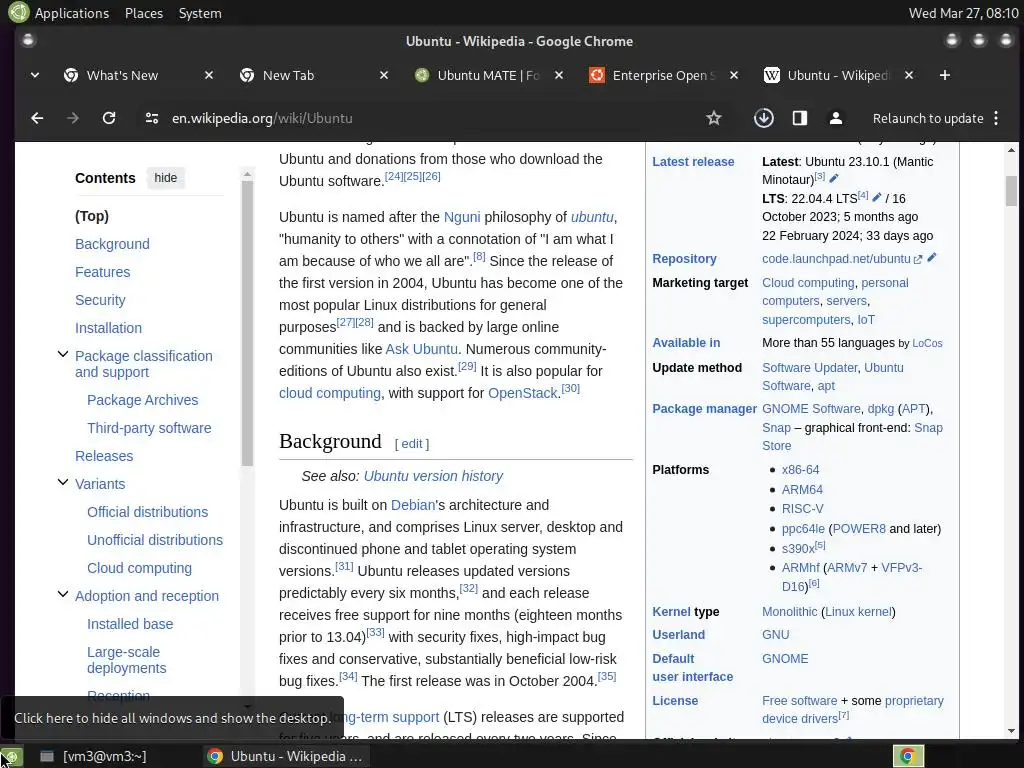Click Relaunch to update button
The height and width of the screenshot is (768, 1024).
point(928,118)
